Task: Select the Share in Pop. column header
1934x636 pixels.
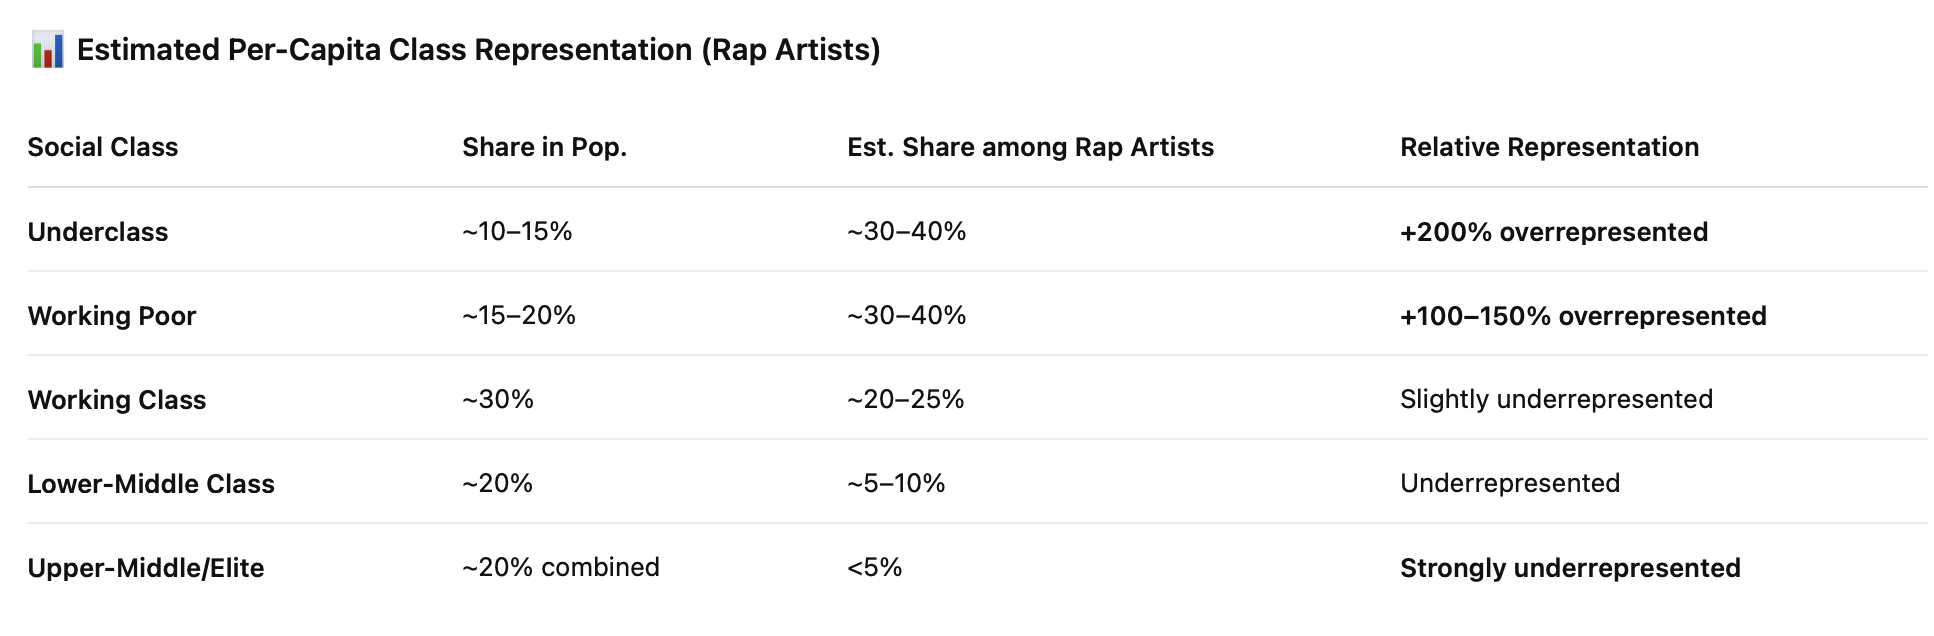Action: click(x=544, y=147)
